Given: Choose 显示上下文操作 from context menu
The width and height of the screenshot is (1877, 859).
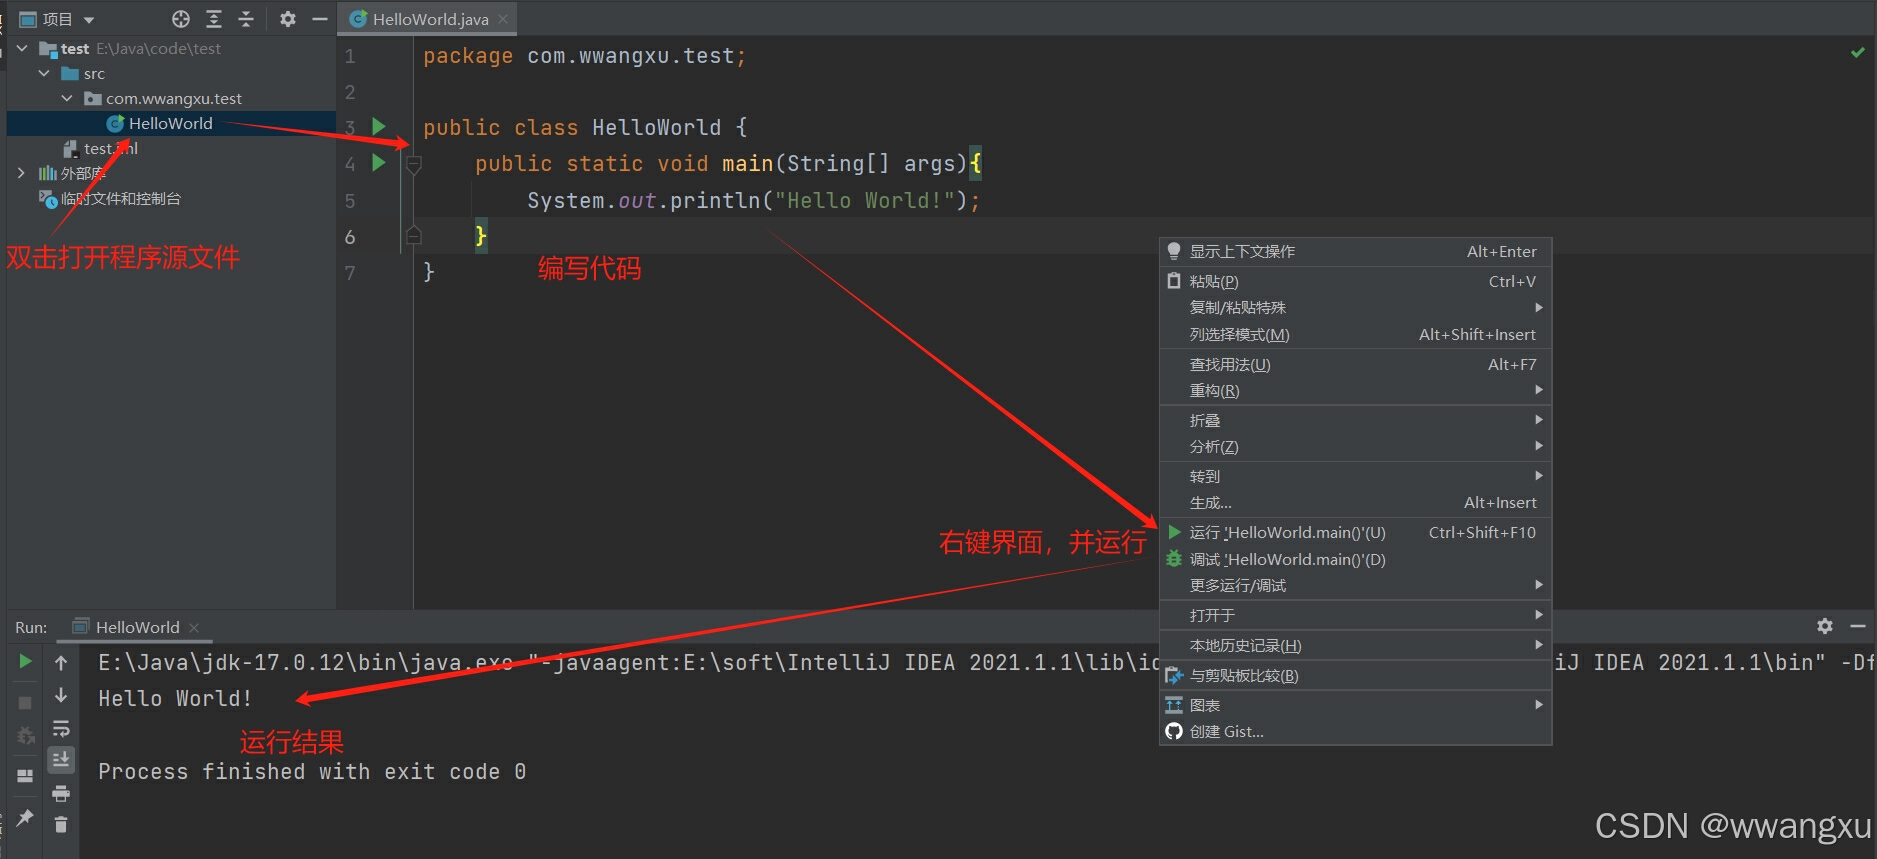Looking at the screenshot, I should point(1355,251).
